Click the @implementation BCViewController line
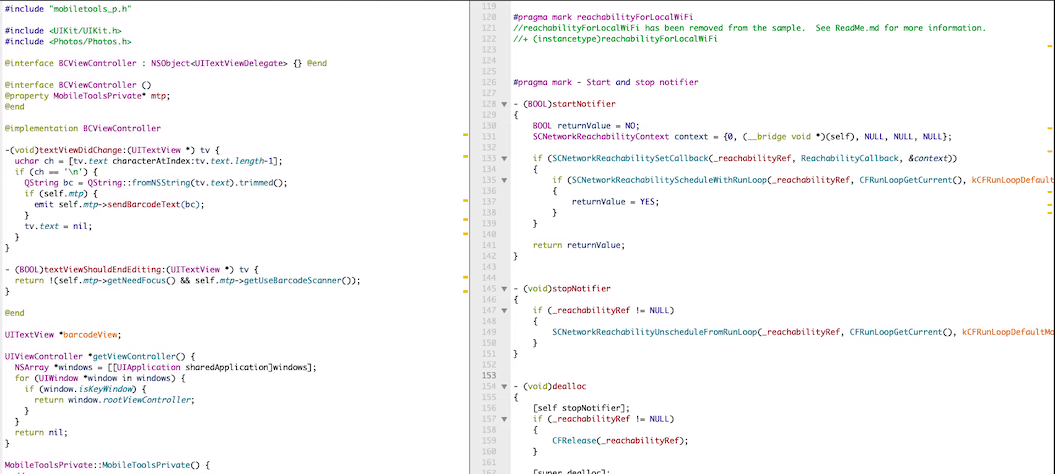This screenshot has width=1055, height=474. (83, 128)
